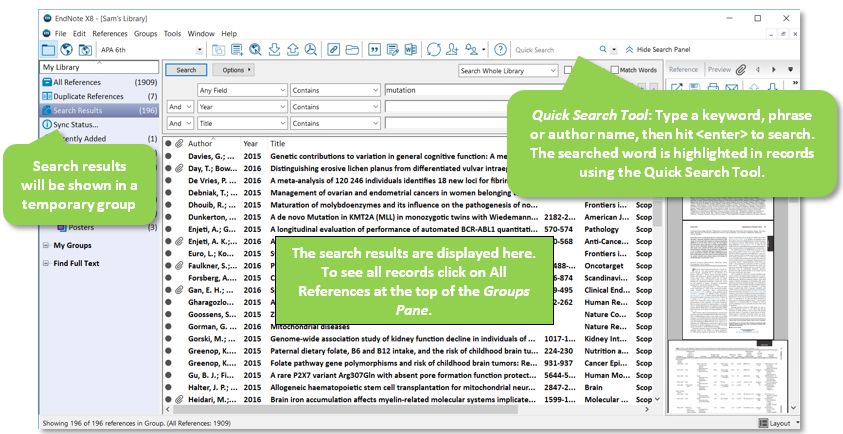Switch to the Preview tab
The height and width of the screenshot is (434, 843).
coord(719,69)
